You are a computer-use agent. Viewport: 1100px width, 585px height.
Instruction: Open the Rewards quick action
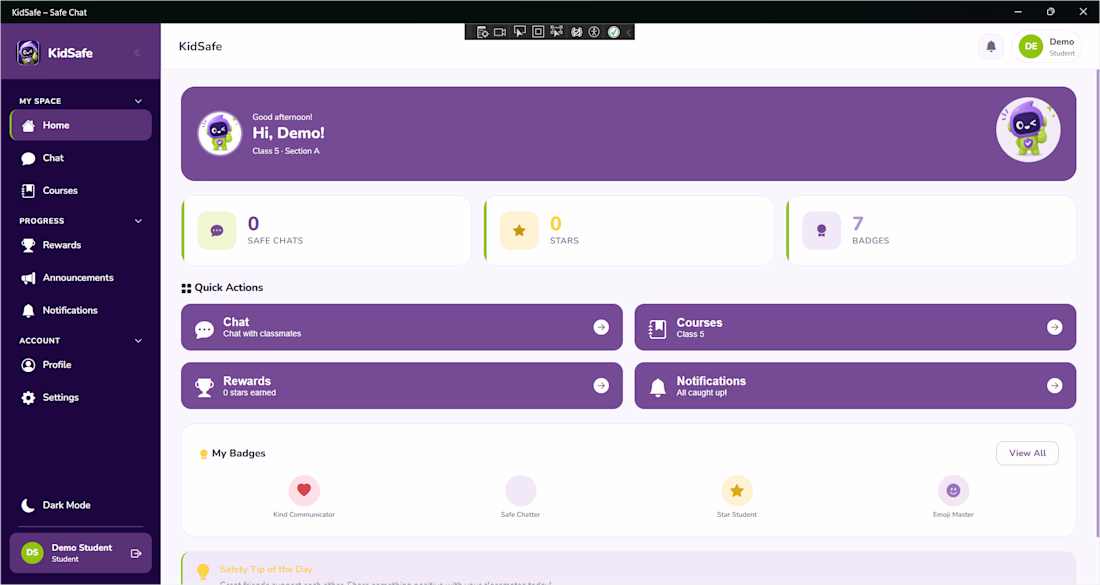tap(402, 385)
